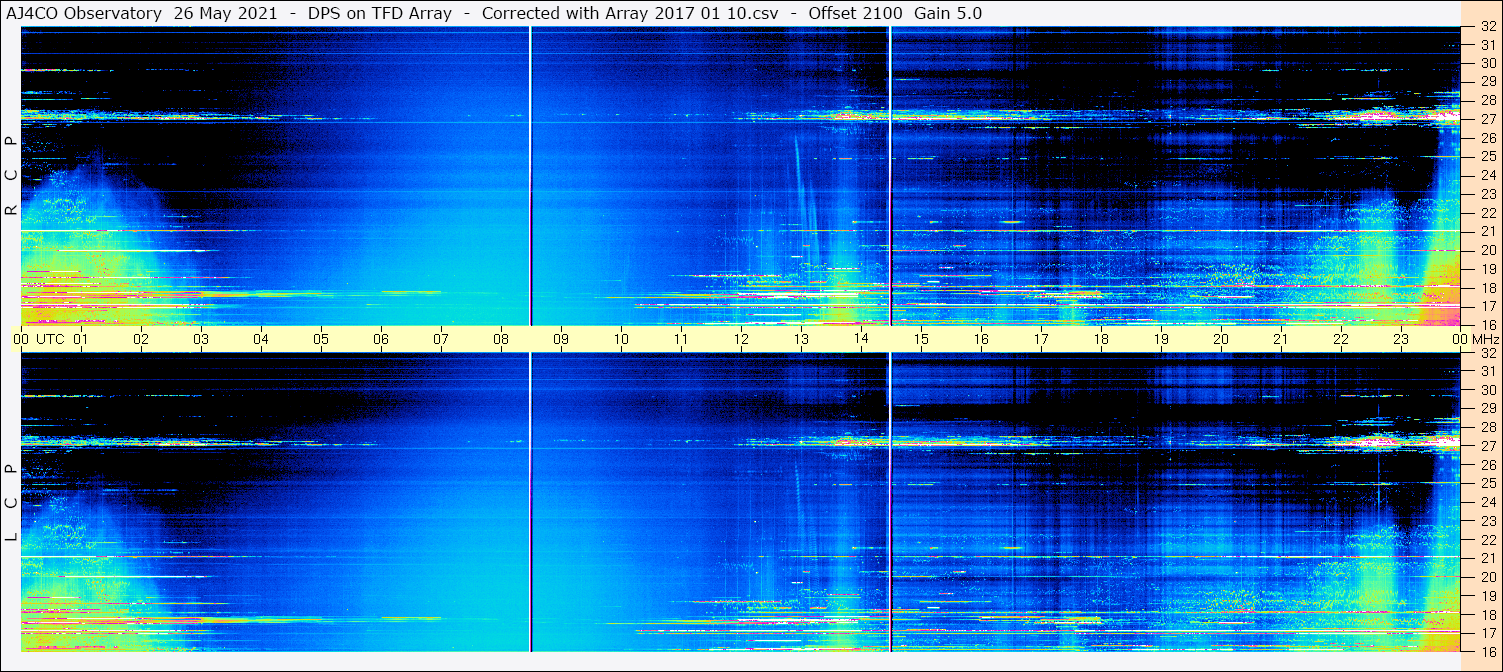Select the 12 hour mark on time axis
Screen dimensions: 1503x672
(741, 339)
